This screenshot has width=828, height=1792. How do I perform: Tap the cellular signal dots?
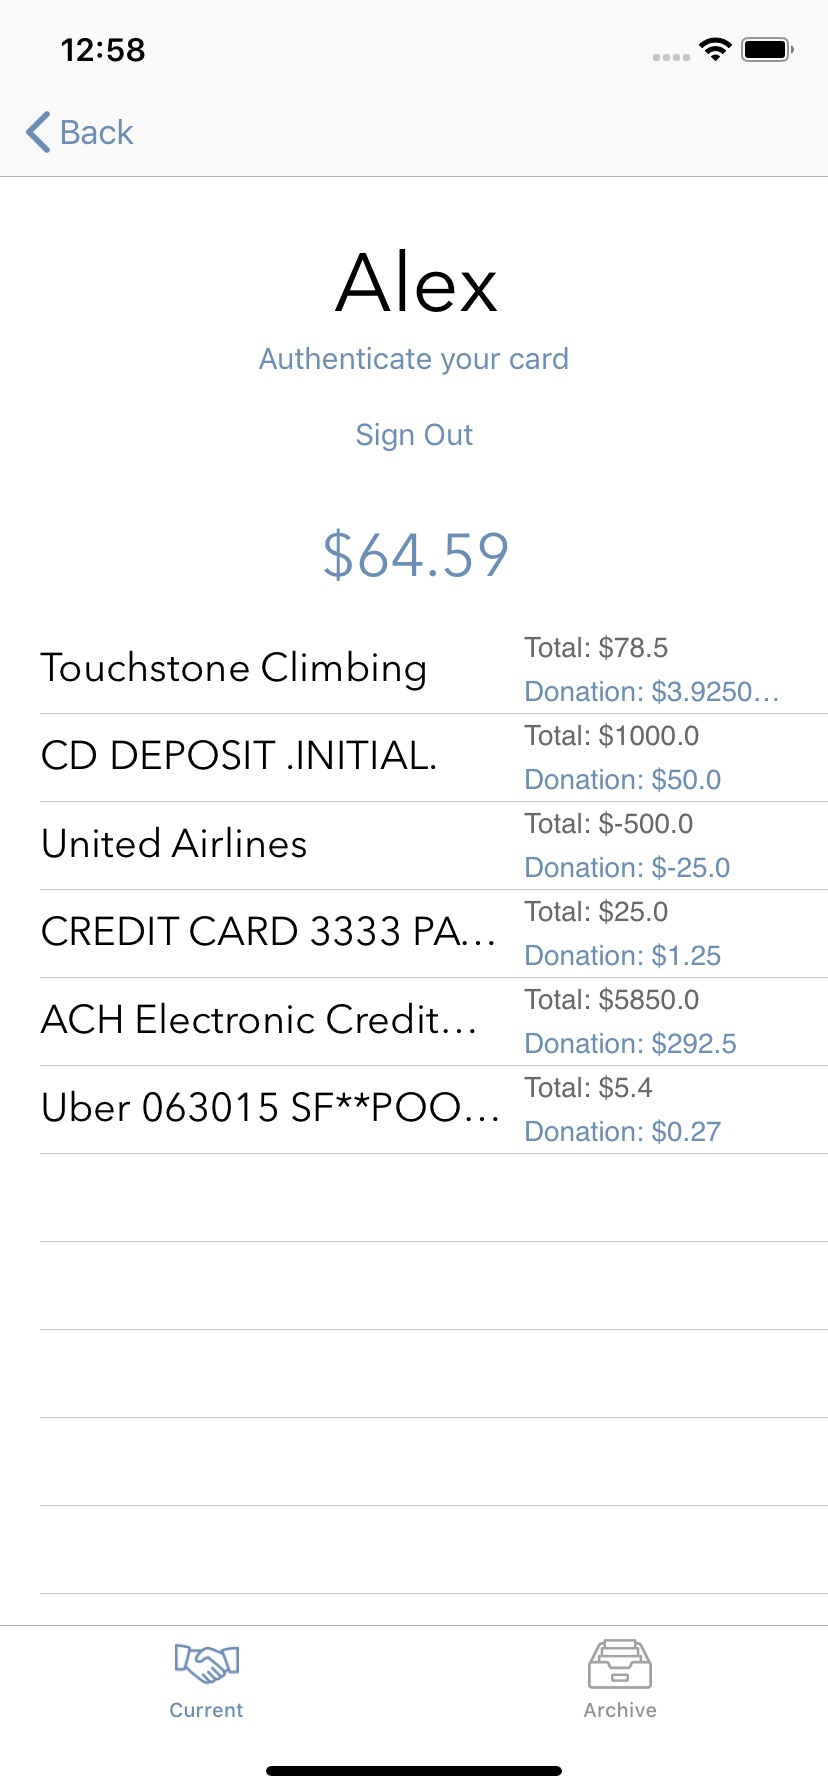tap(671, 57)
